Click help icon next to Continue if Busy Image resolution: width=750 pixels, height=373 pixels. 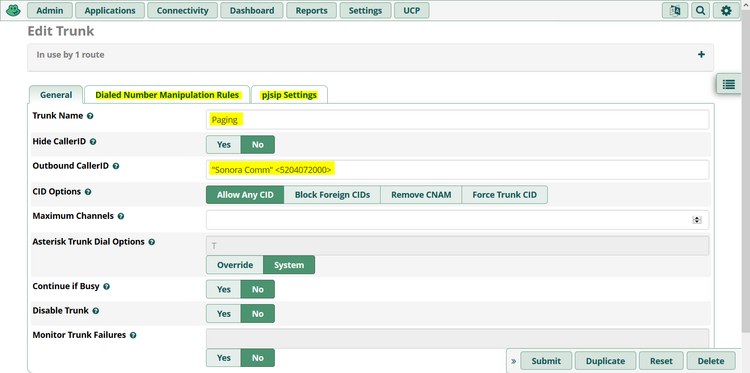106,286
